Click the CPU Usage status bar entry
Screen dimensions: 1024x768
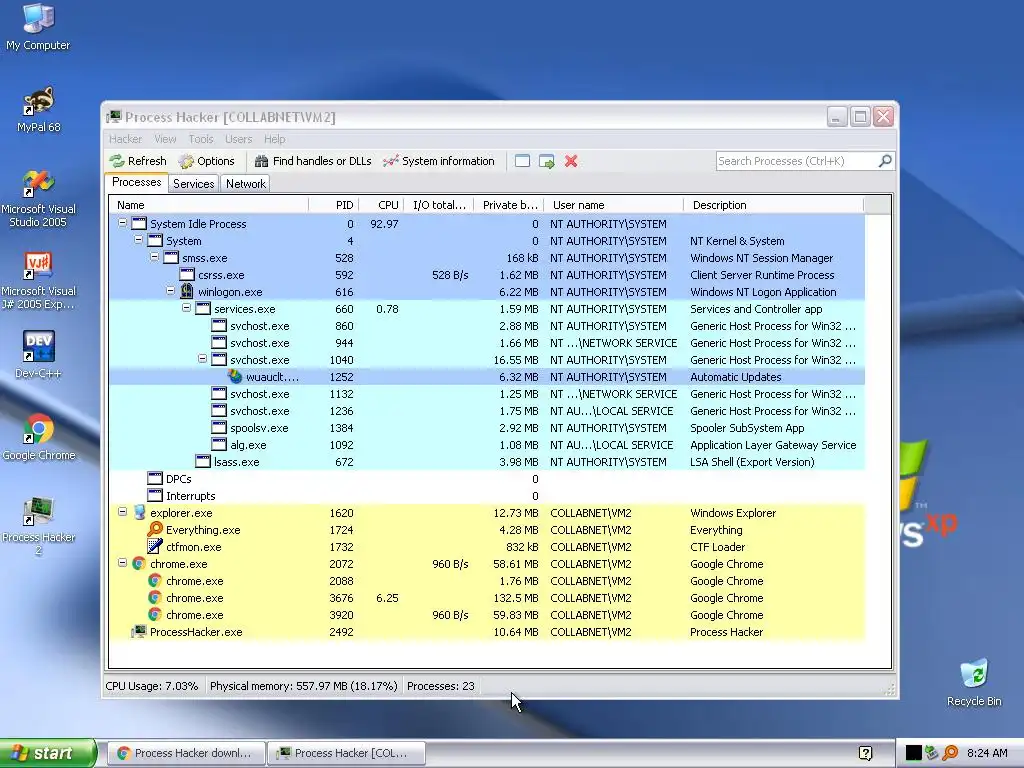pyautogui.click(x=152, y=686)
